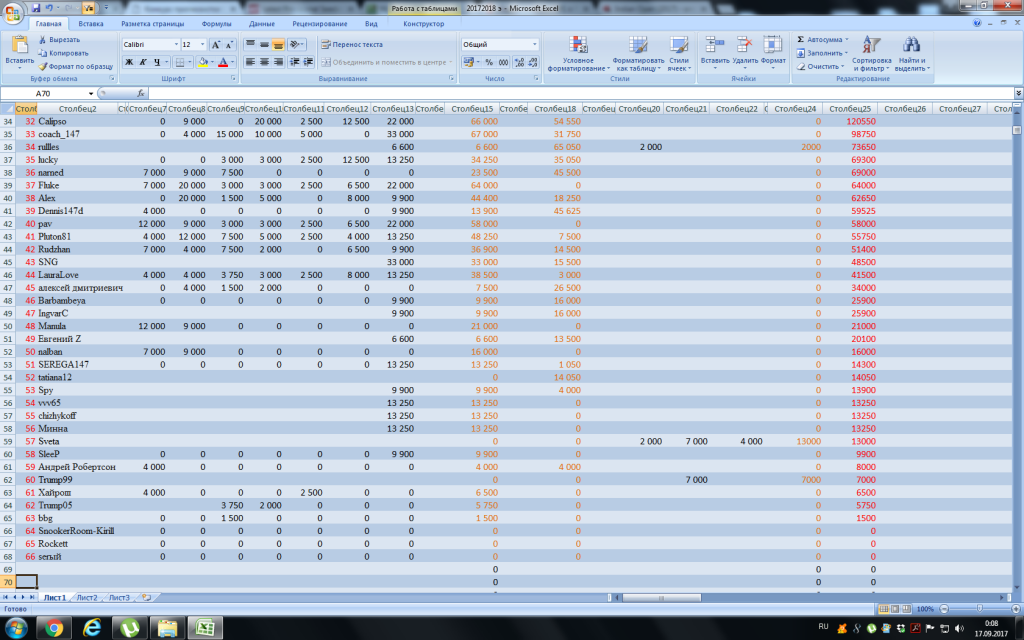Expand the number format dropdown (Общий)

[x=534, y=45]
